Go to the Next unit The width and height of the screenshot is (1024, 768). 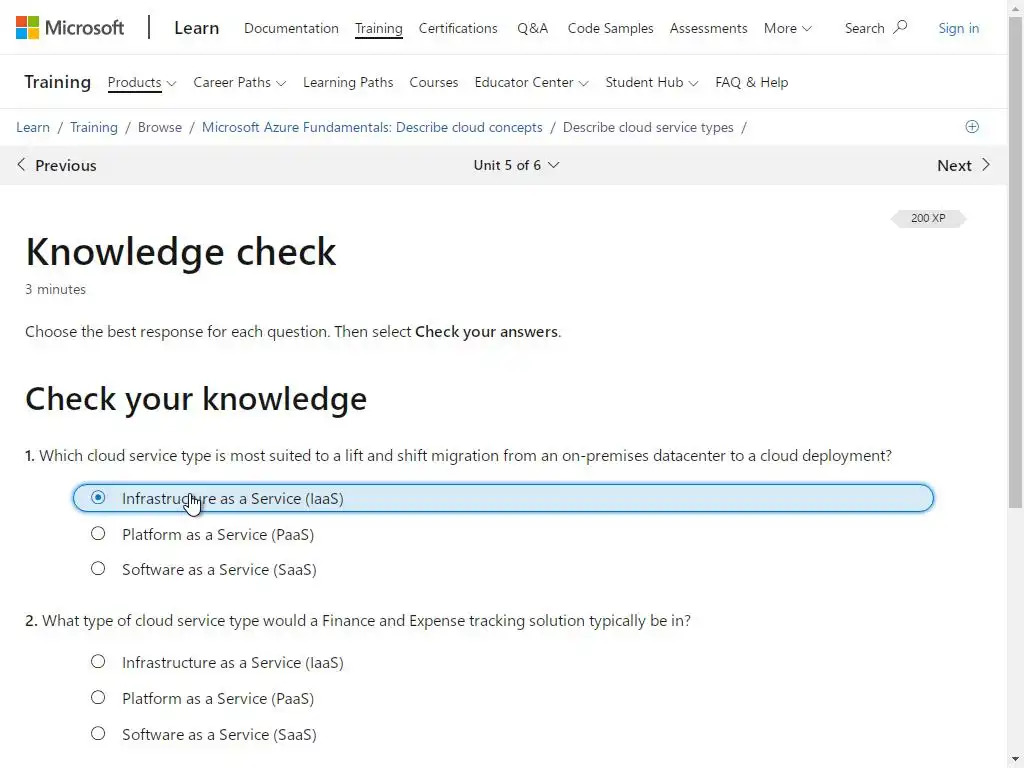click(964, 165)
